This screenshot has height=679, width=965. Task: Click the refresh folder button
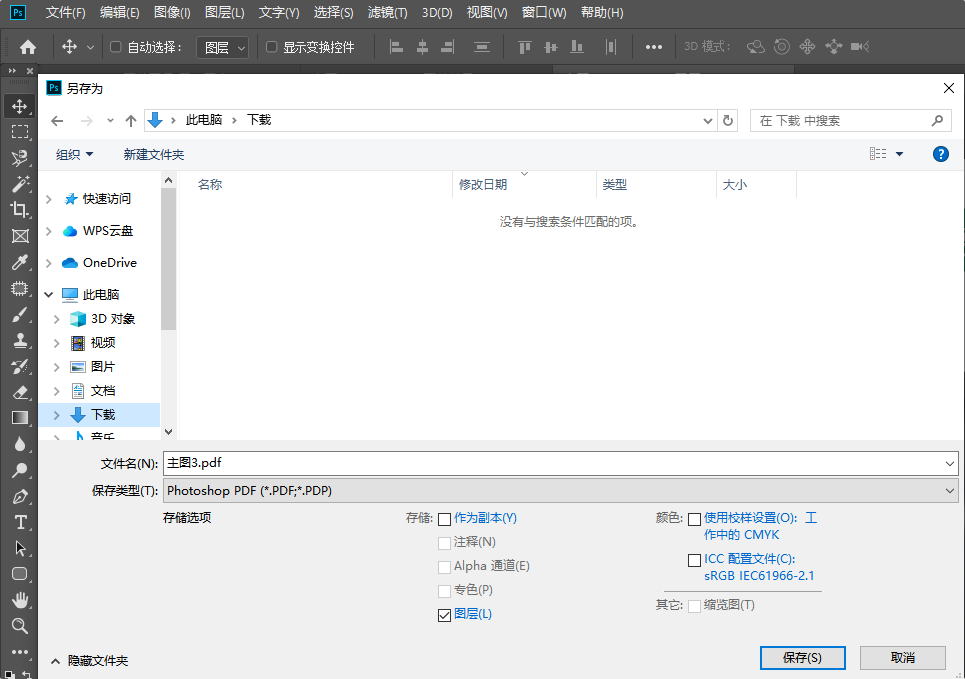click(x=727, y=121)
